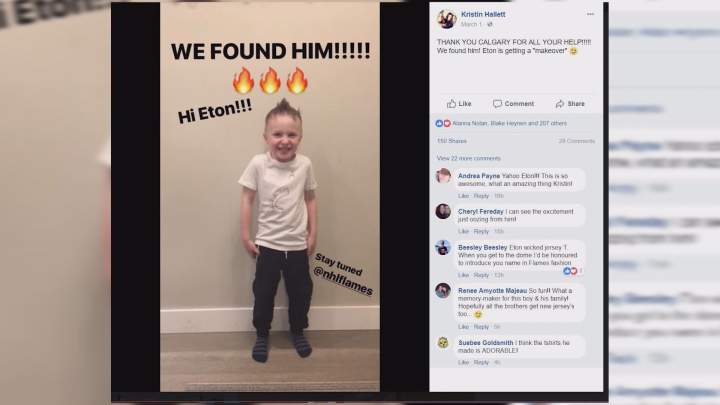Click the March 1 post timestamp
Viewport: 720px width, 405px height.
pyautogui.click(x=471, y=24)
